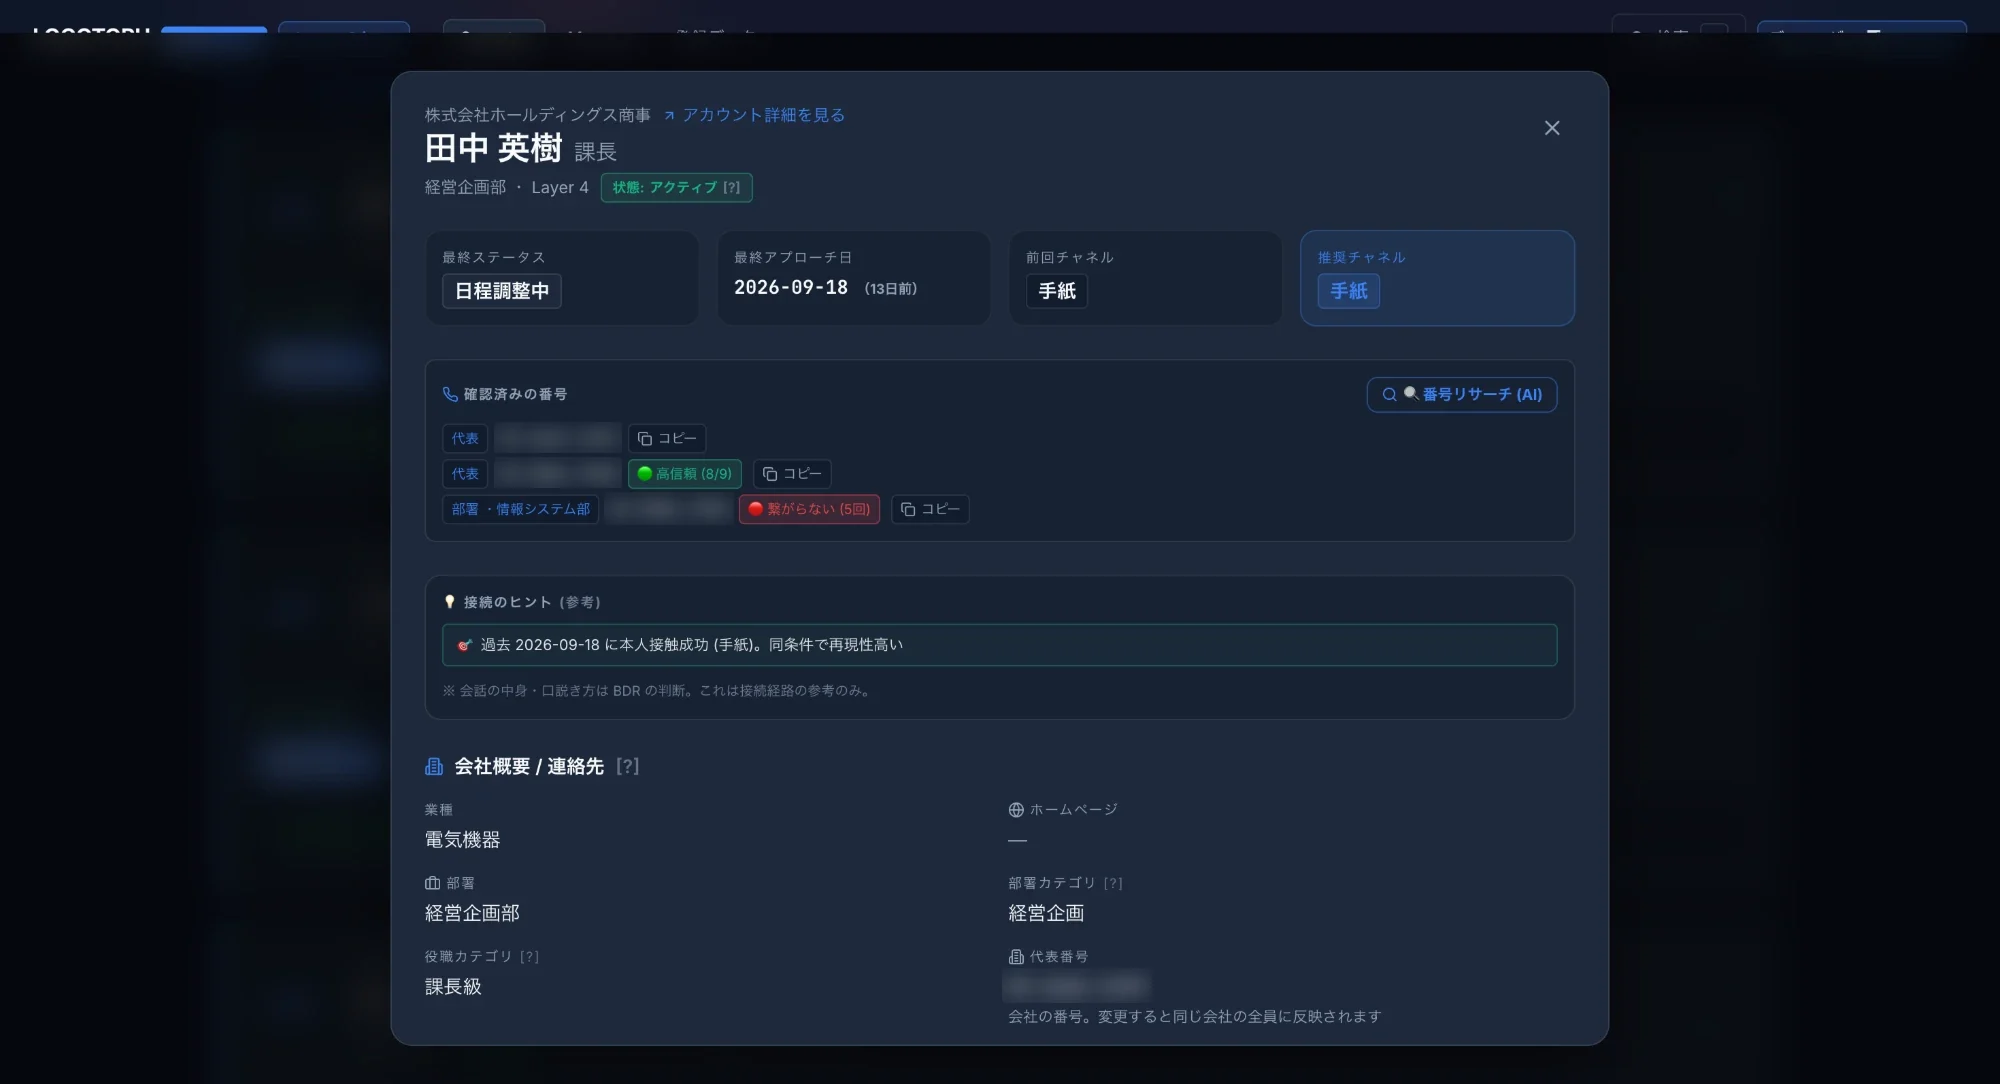The image size is (2000, 1084).
Task: Close the contact detail modal
Action: (x=1552, y=128)
